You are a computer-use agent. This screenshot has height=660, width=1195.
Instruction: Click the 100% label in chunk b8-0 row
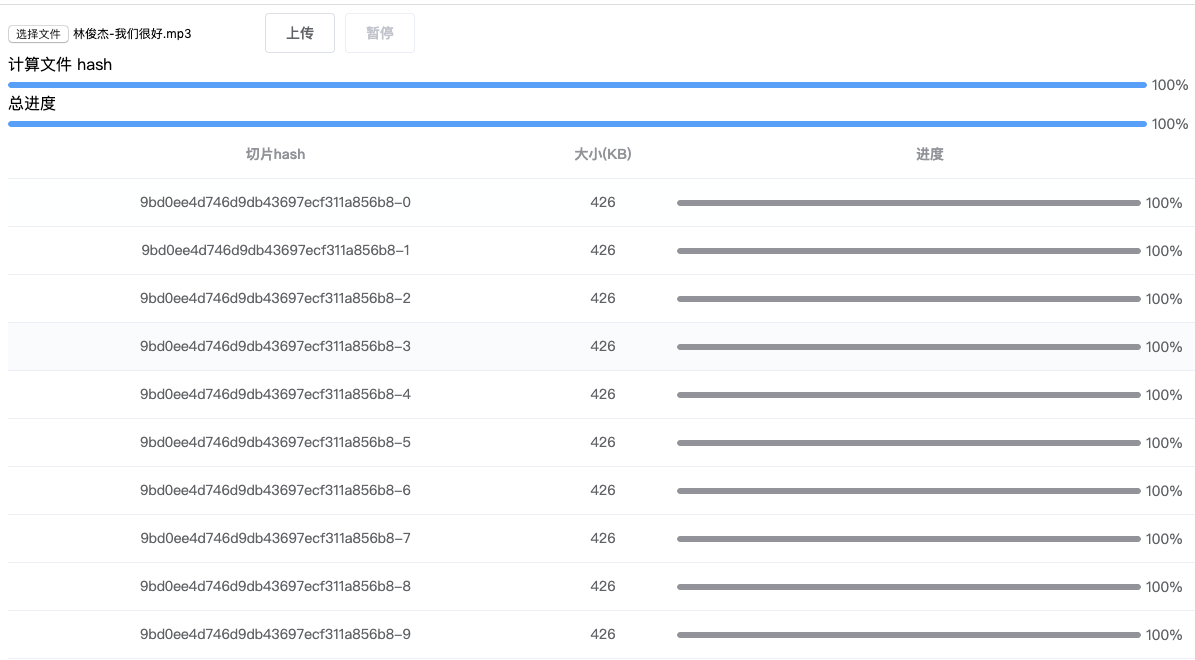[1164, 203]
